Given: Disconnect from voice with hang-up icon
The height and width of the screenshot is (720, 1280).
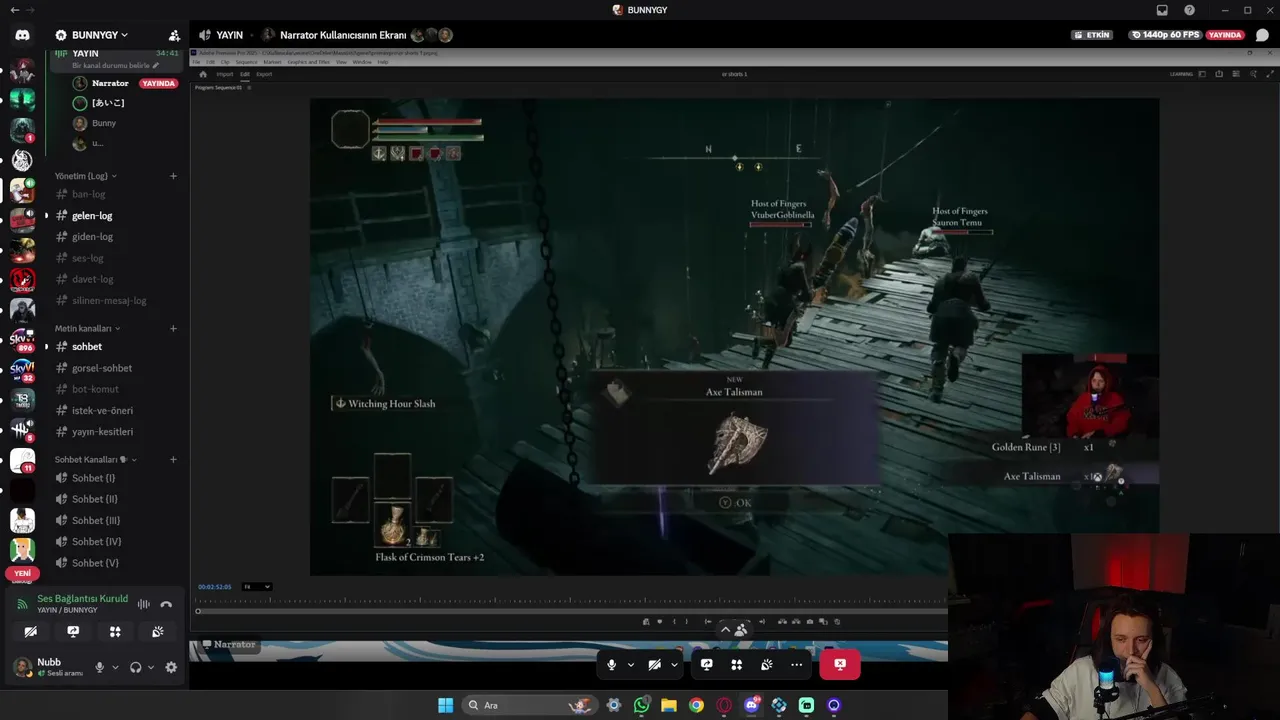Looking at the screenshot, I should point(166,604).
